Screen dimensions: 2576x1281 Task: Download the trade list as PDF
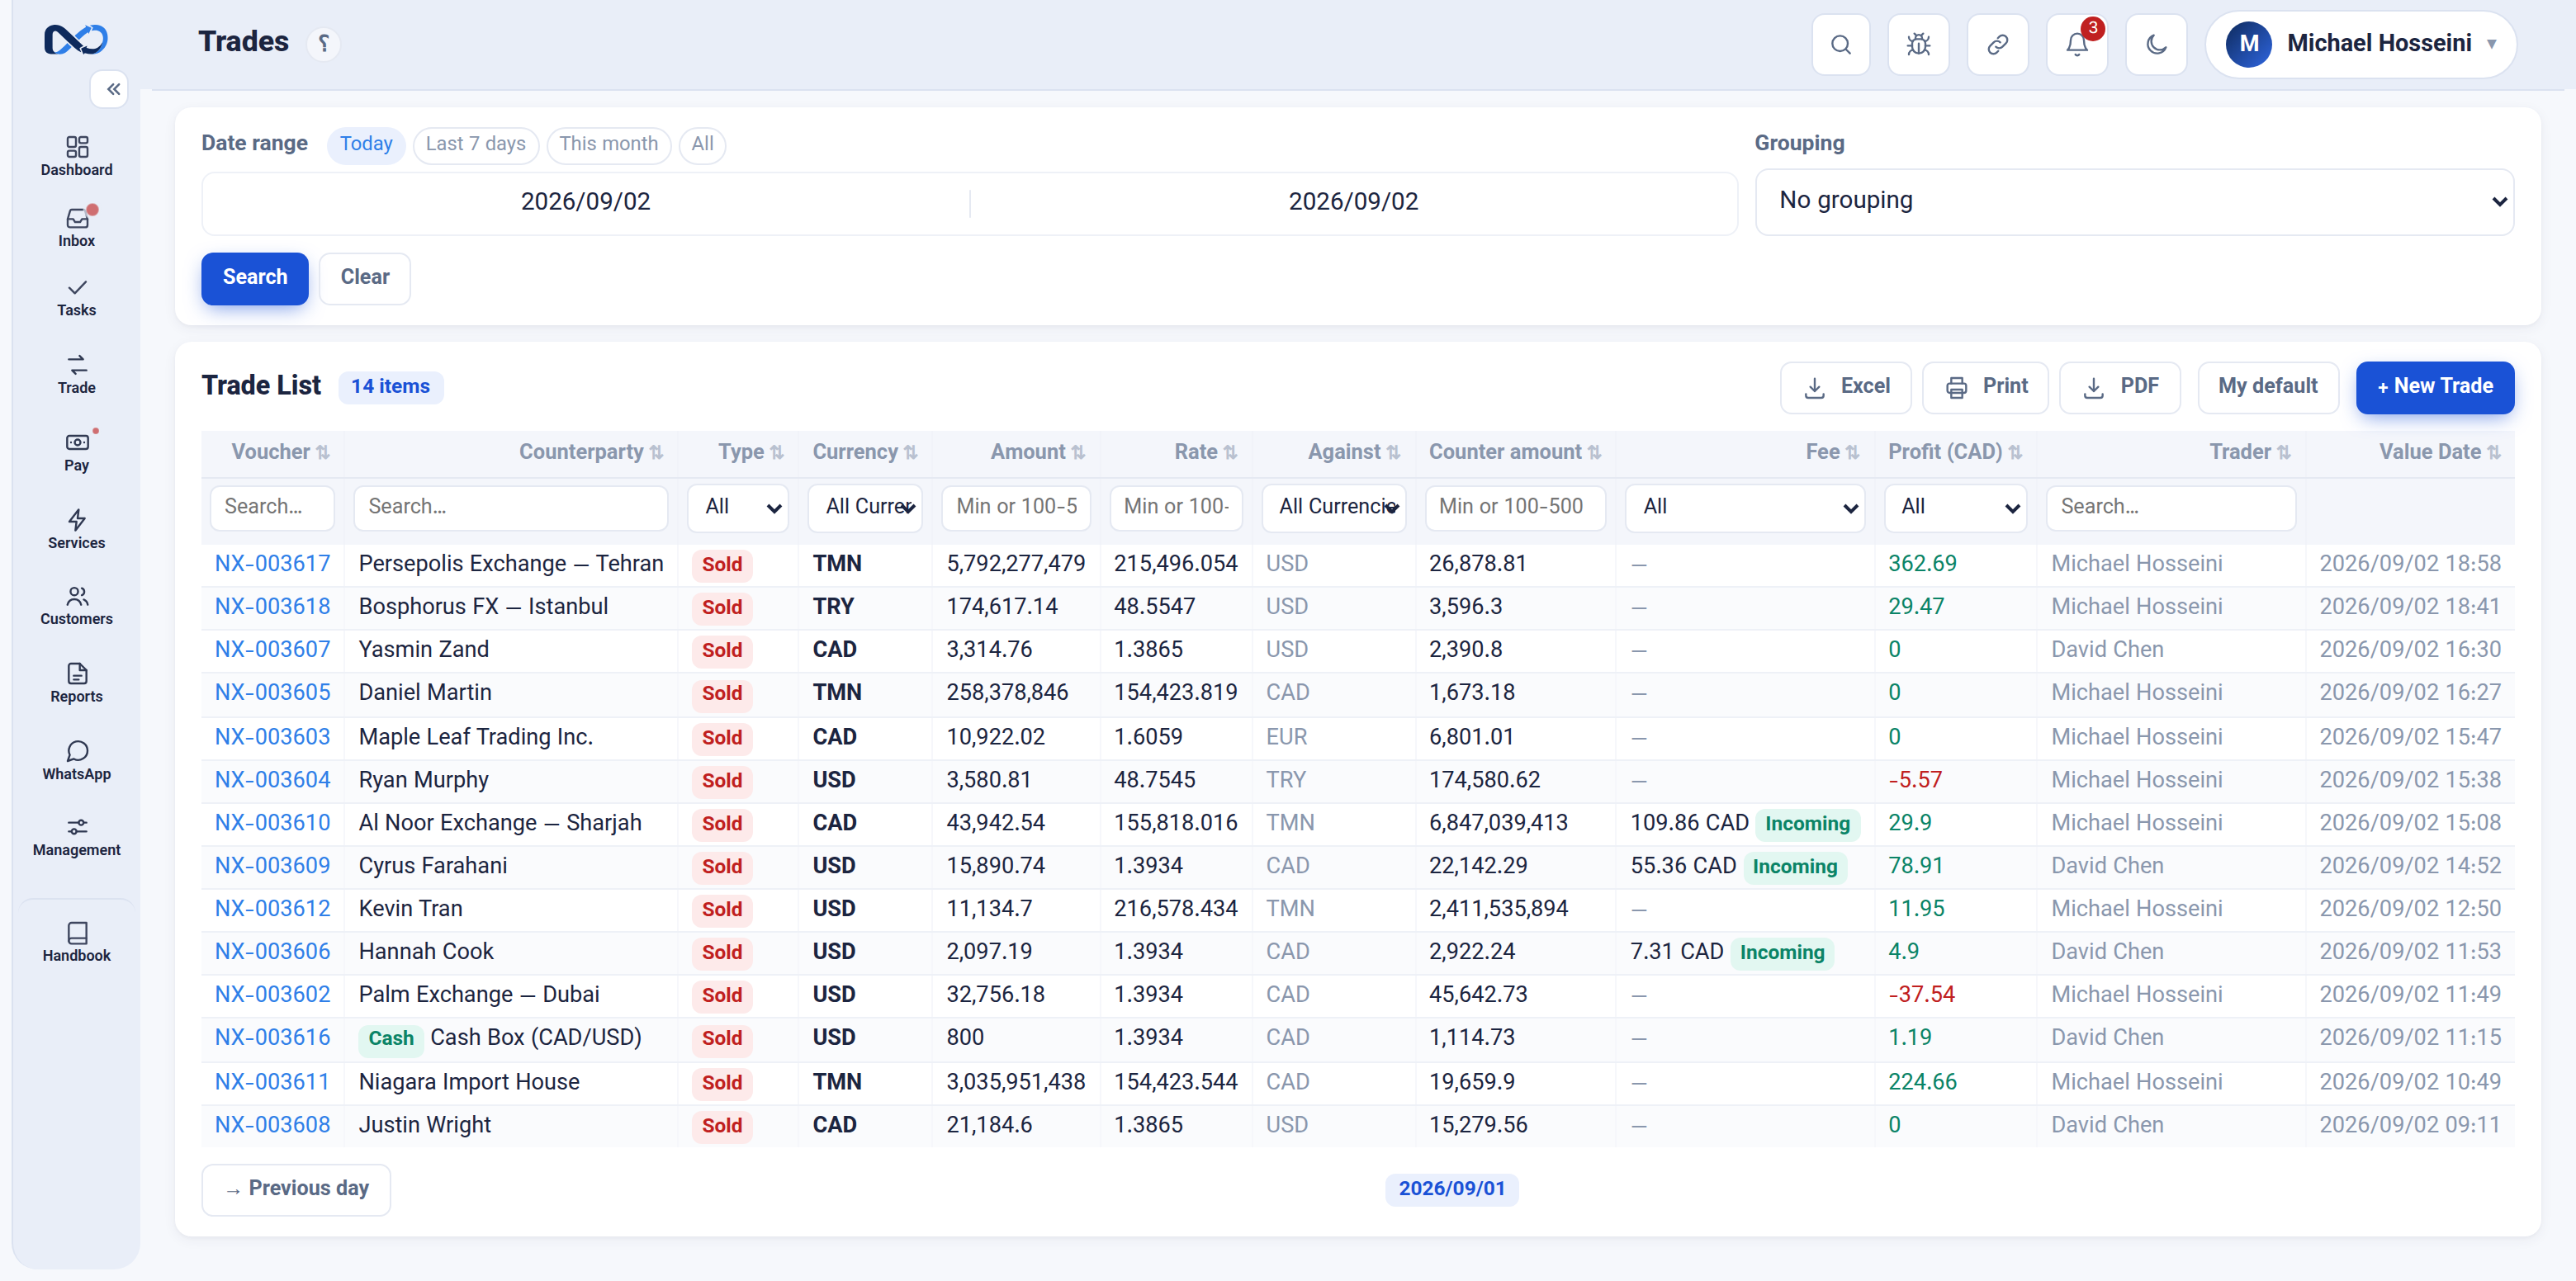[x=2119, y=387]
